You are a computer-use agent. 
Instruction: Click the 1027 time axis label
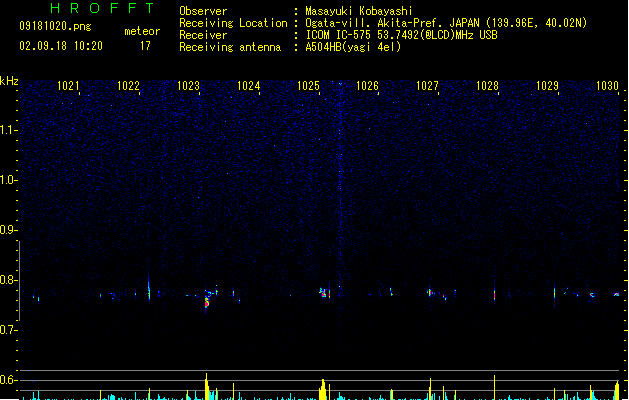pos(427,86)
